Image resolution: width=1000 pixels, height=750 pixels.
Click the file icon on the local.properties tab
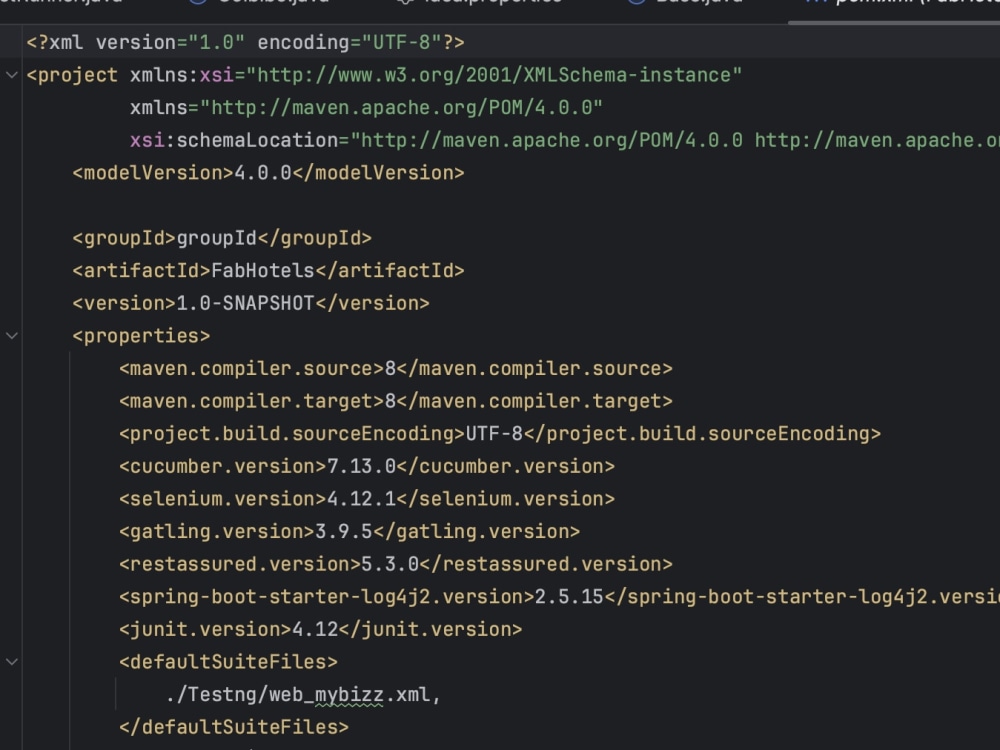[x=404, y=2]
